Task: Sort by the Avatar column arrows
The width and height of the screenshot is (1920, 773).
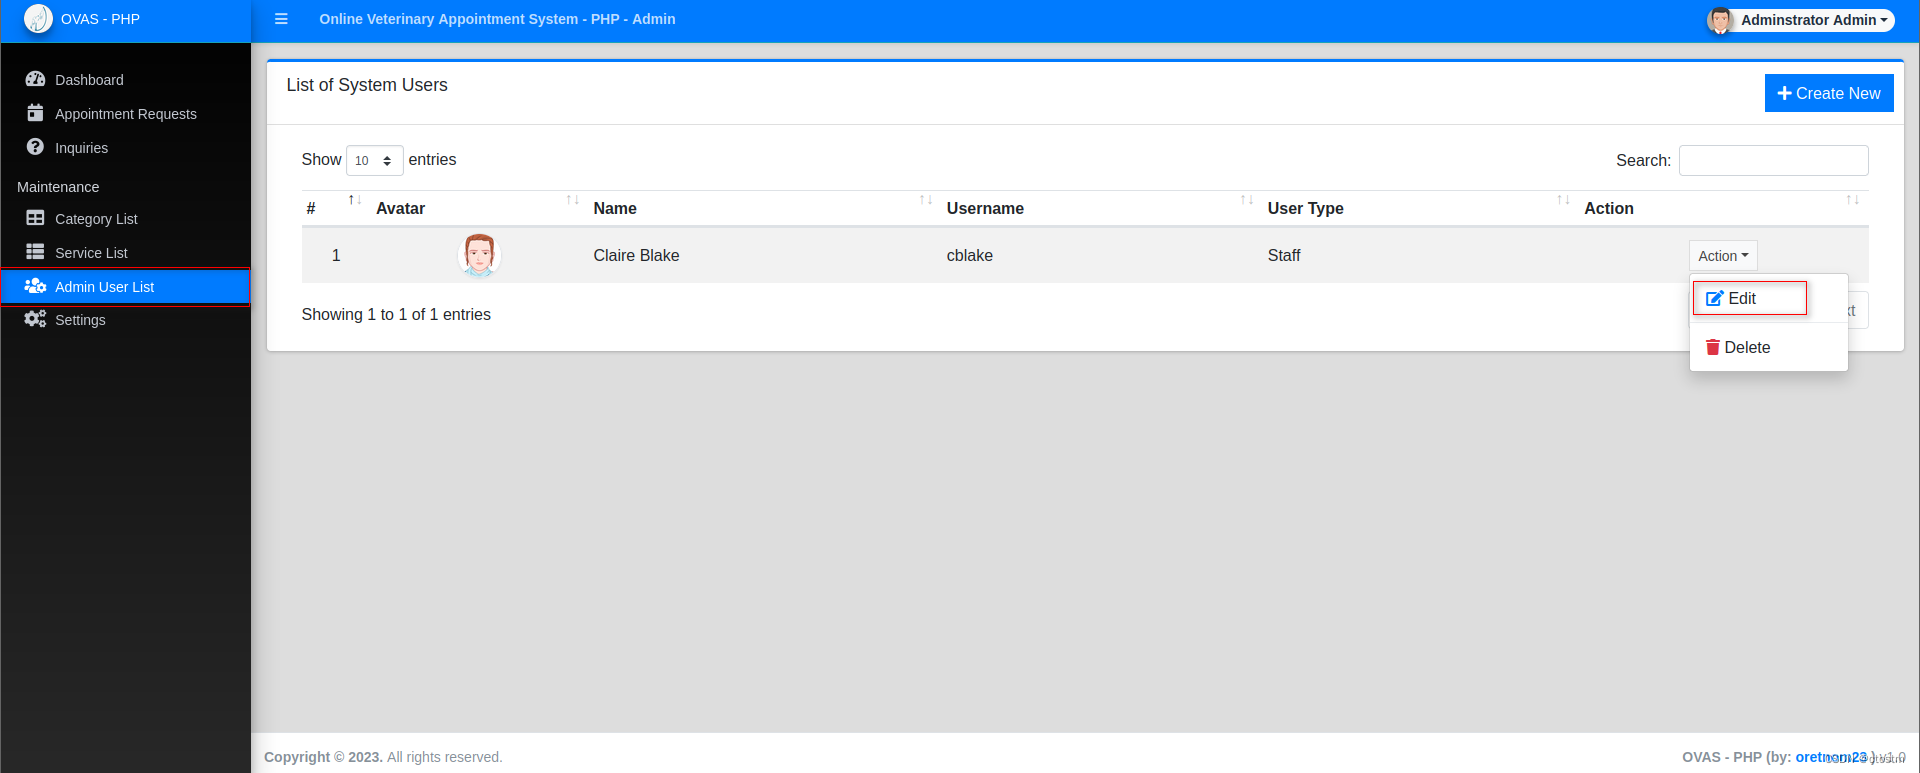Action: tap(572, 200)
